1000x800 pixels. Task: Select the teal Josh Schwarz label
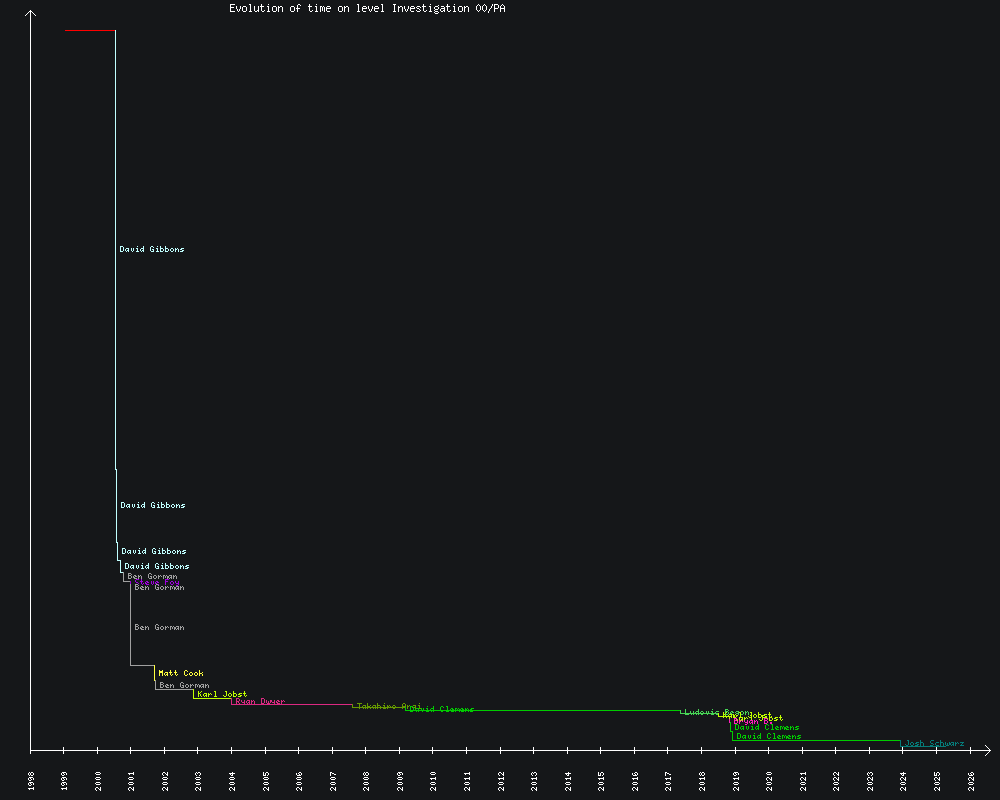pyautogui.click(x=934, y=743)
